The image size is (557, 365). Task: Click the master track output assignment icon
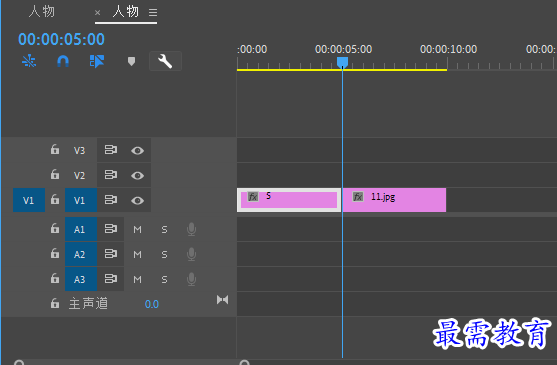[223, 300]
